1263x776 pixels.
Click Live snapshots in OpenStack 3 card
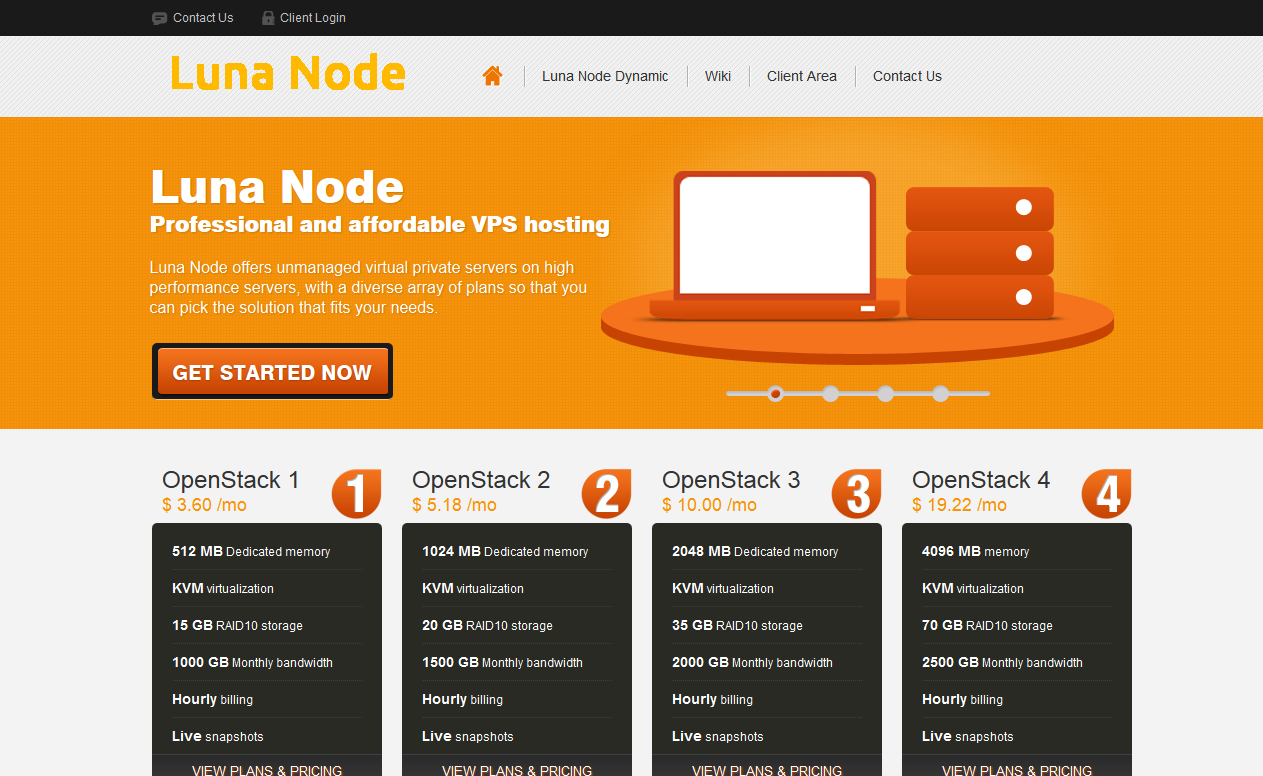coord(717,736)
